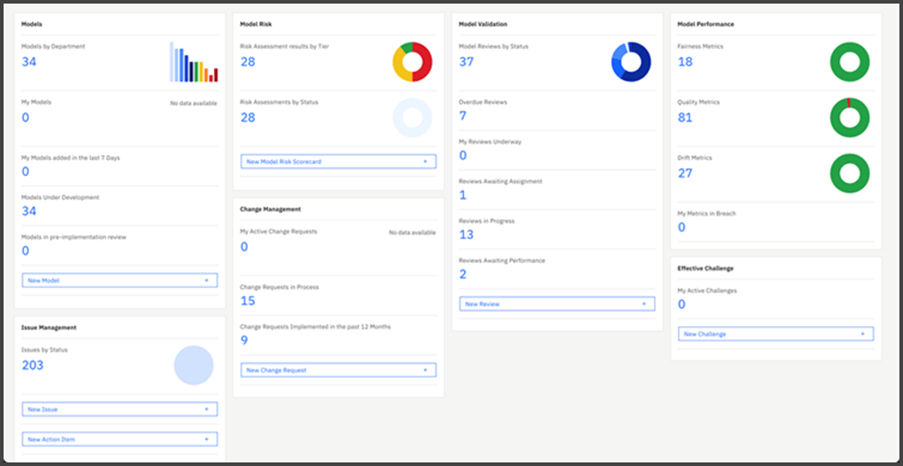Expand the New Change Request dropdown
The width and height of the screenshot is (903, 466).
click(425, 370)
